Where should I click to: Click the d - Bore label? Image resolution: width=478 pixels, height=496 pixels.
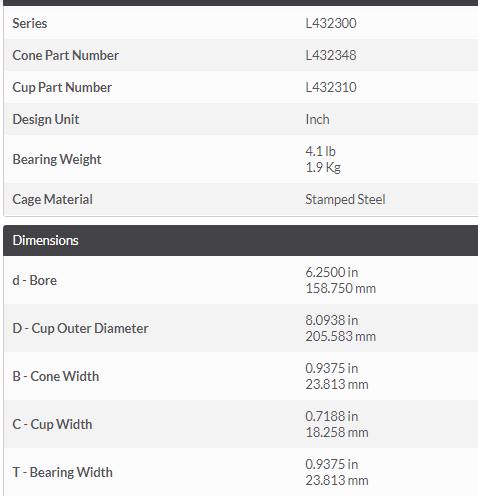(34, 280)
